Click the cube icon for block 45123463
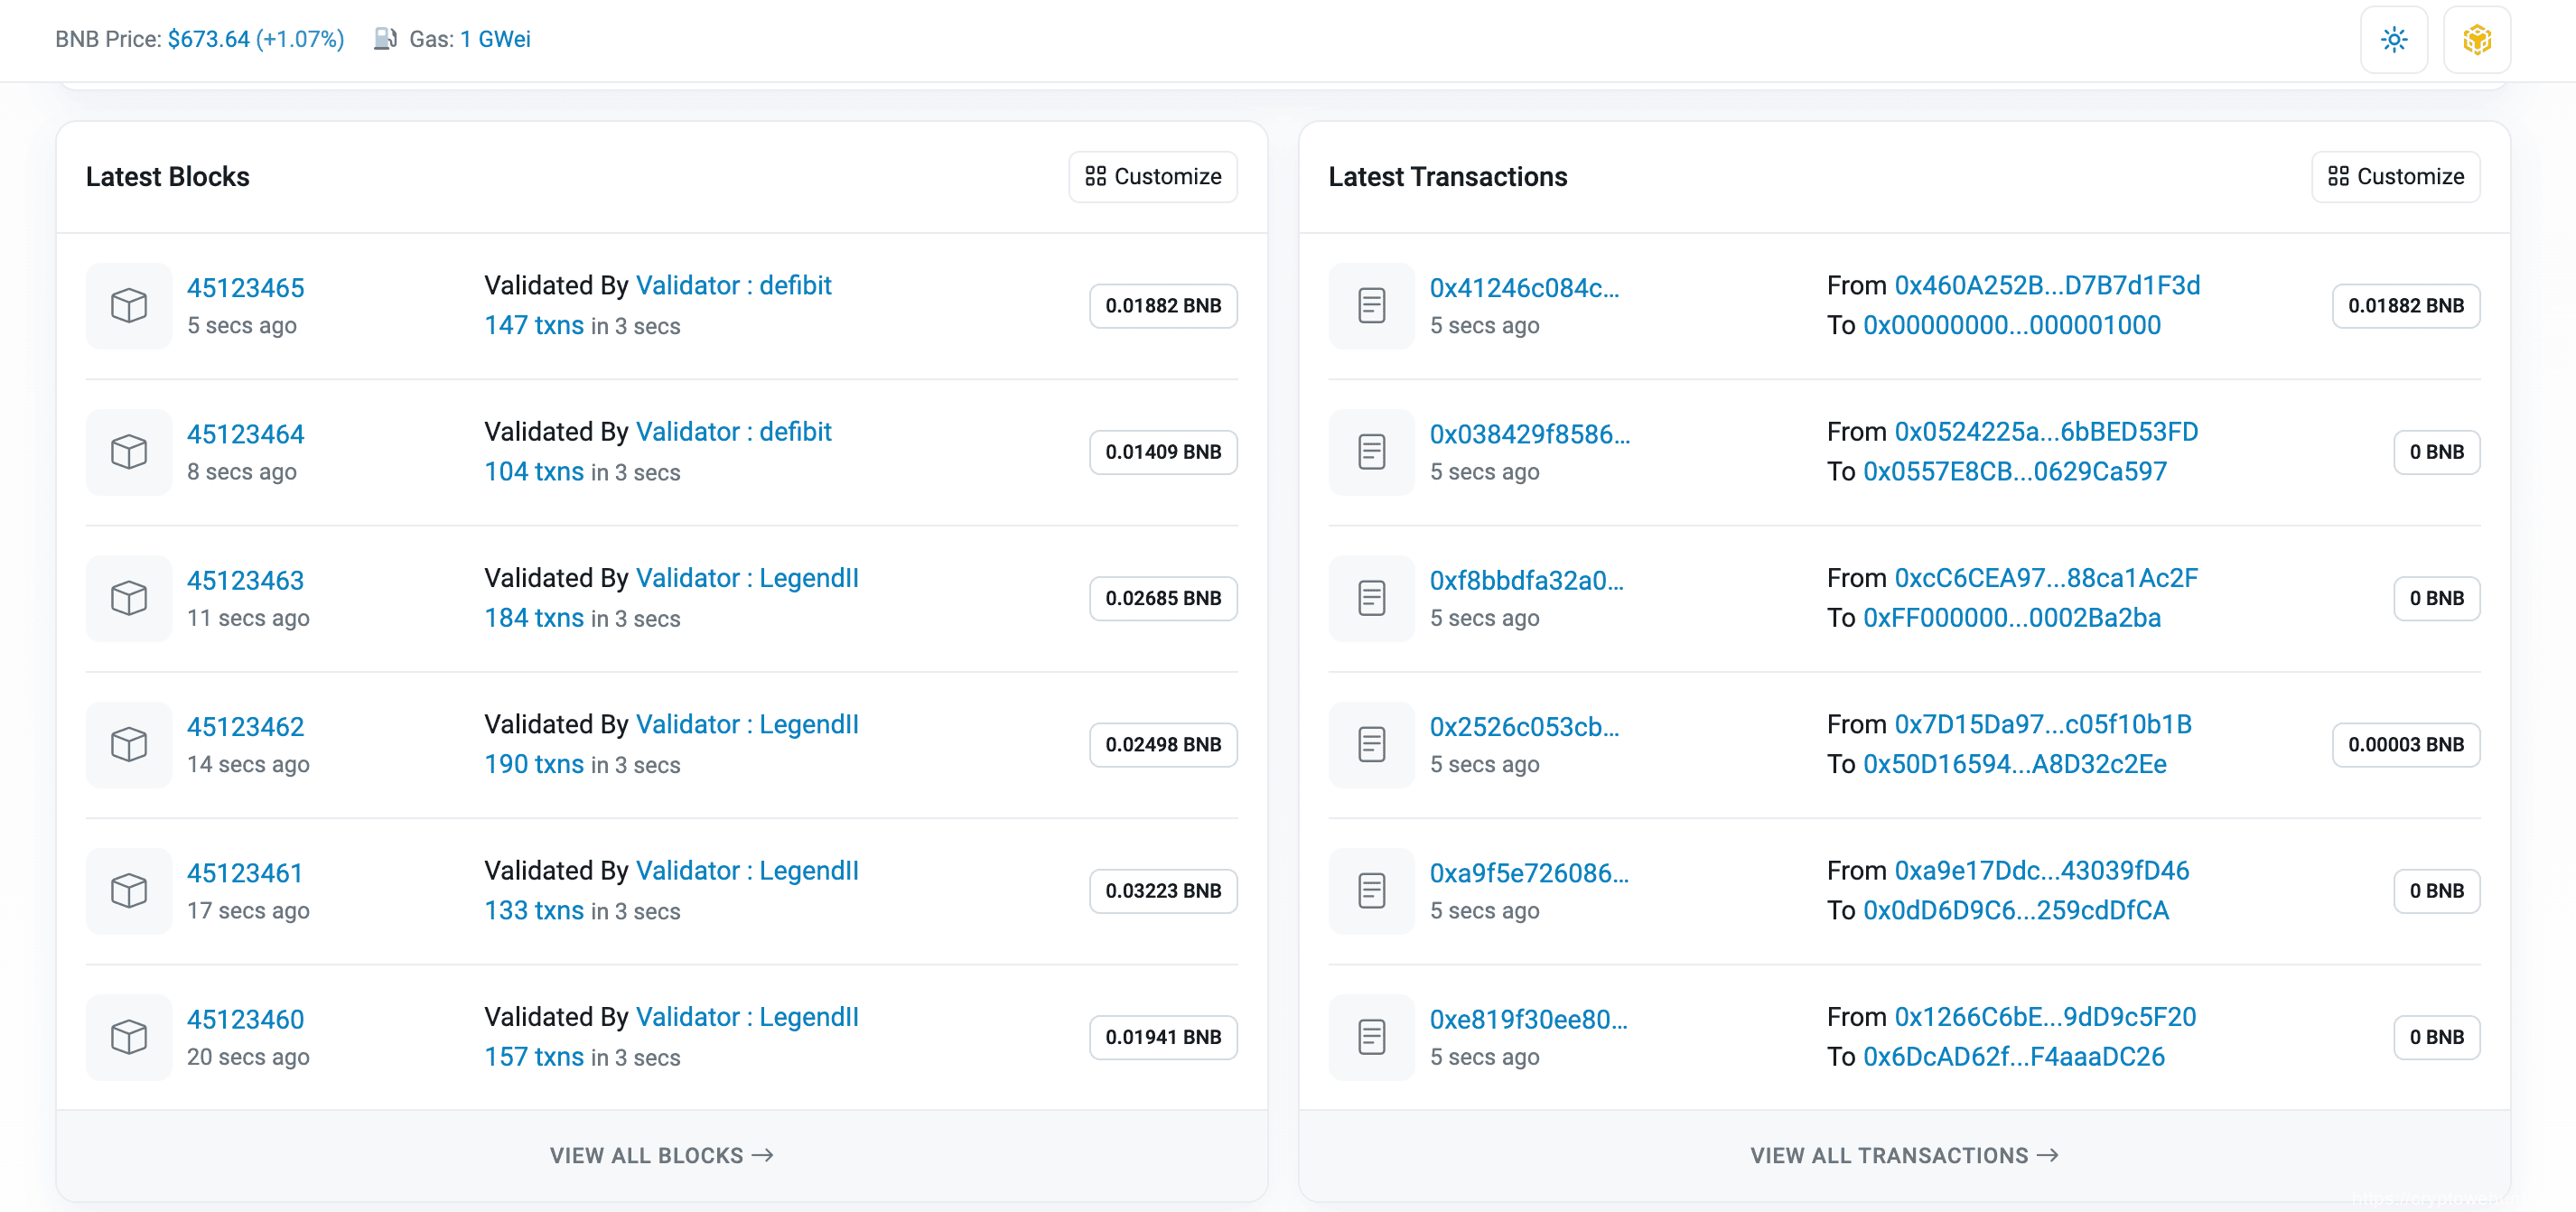This screenshot has height=1212, width=2576. point(129,598)
